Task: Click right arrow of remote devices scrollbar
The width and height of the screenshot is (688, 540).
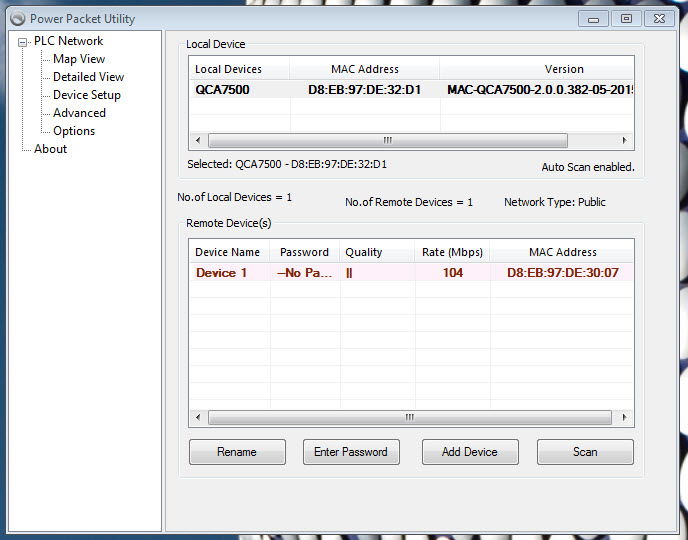Action: (x=624, y=417)
